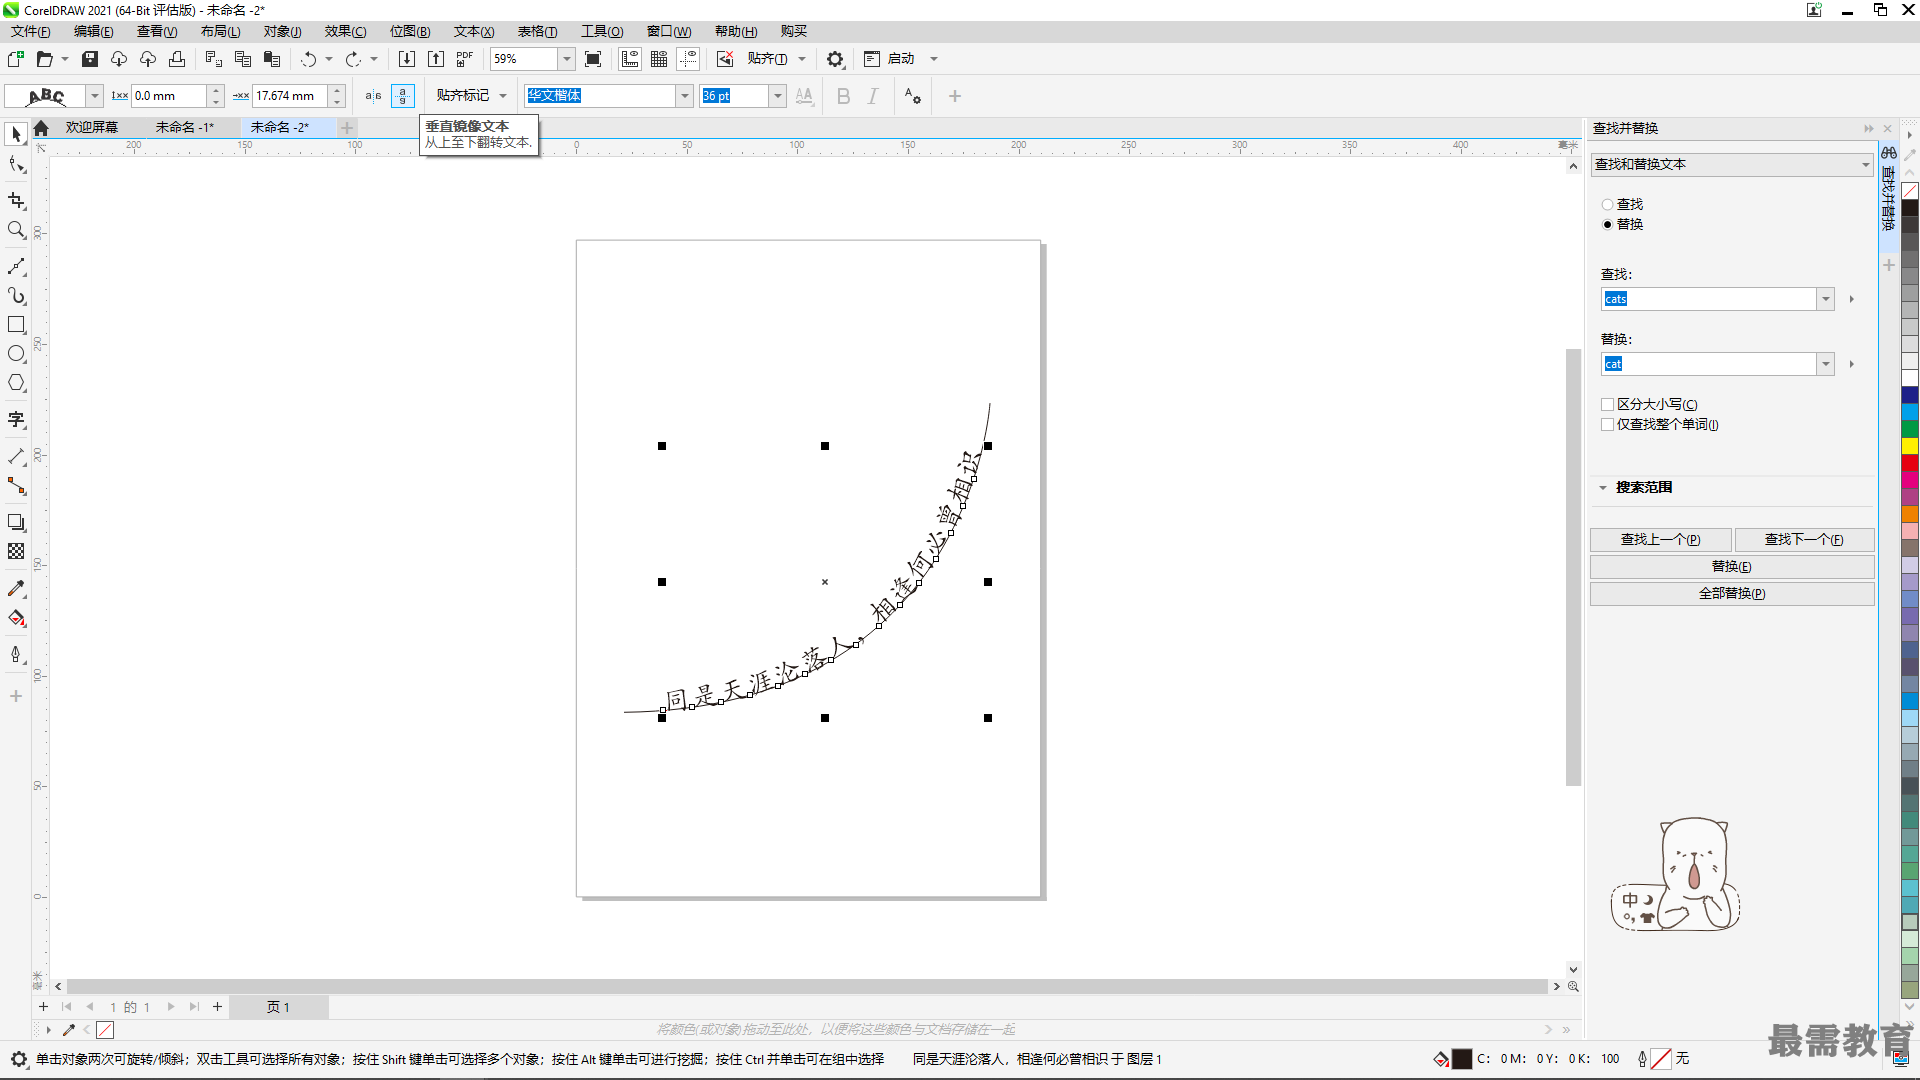The width and height of the screenshot is (1920, 1080).
Task: Open the 替换 field dropdown arrow
Action: pyautogui.click(x=1826, y=364)
